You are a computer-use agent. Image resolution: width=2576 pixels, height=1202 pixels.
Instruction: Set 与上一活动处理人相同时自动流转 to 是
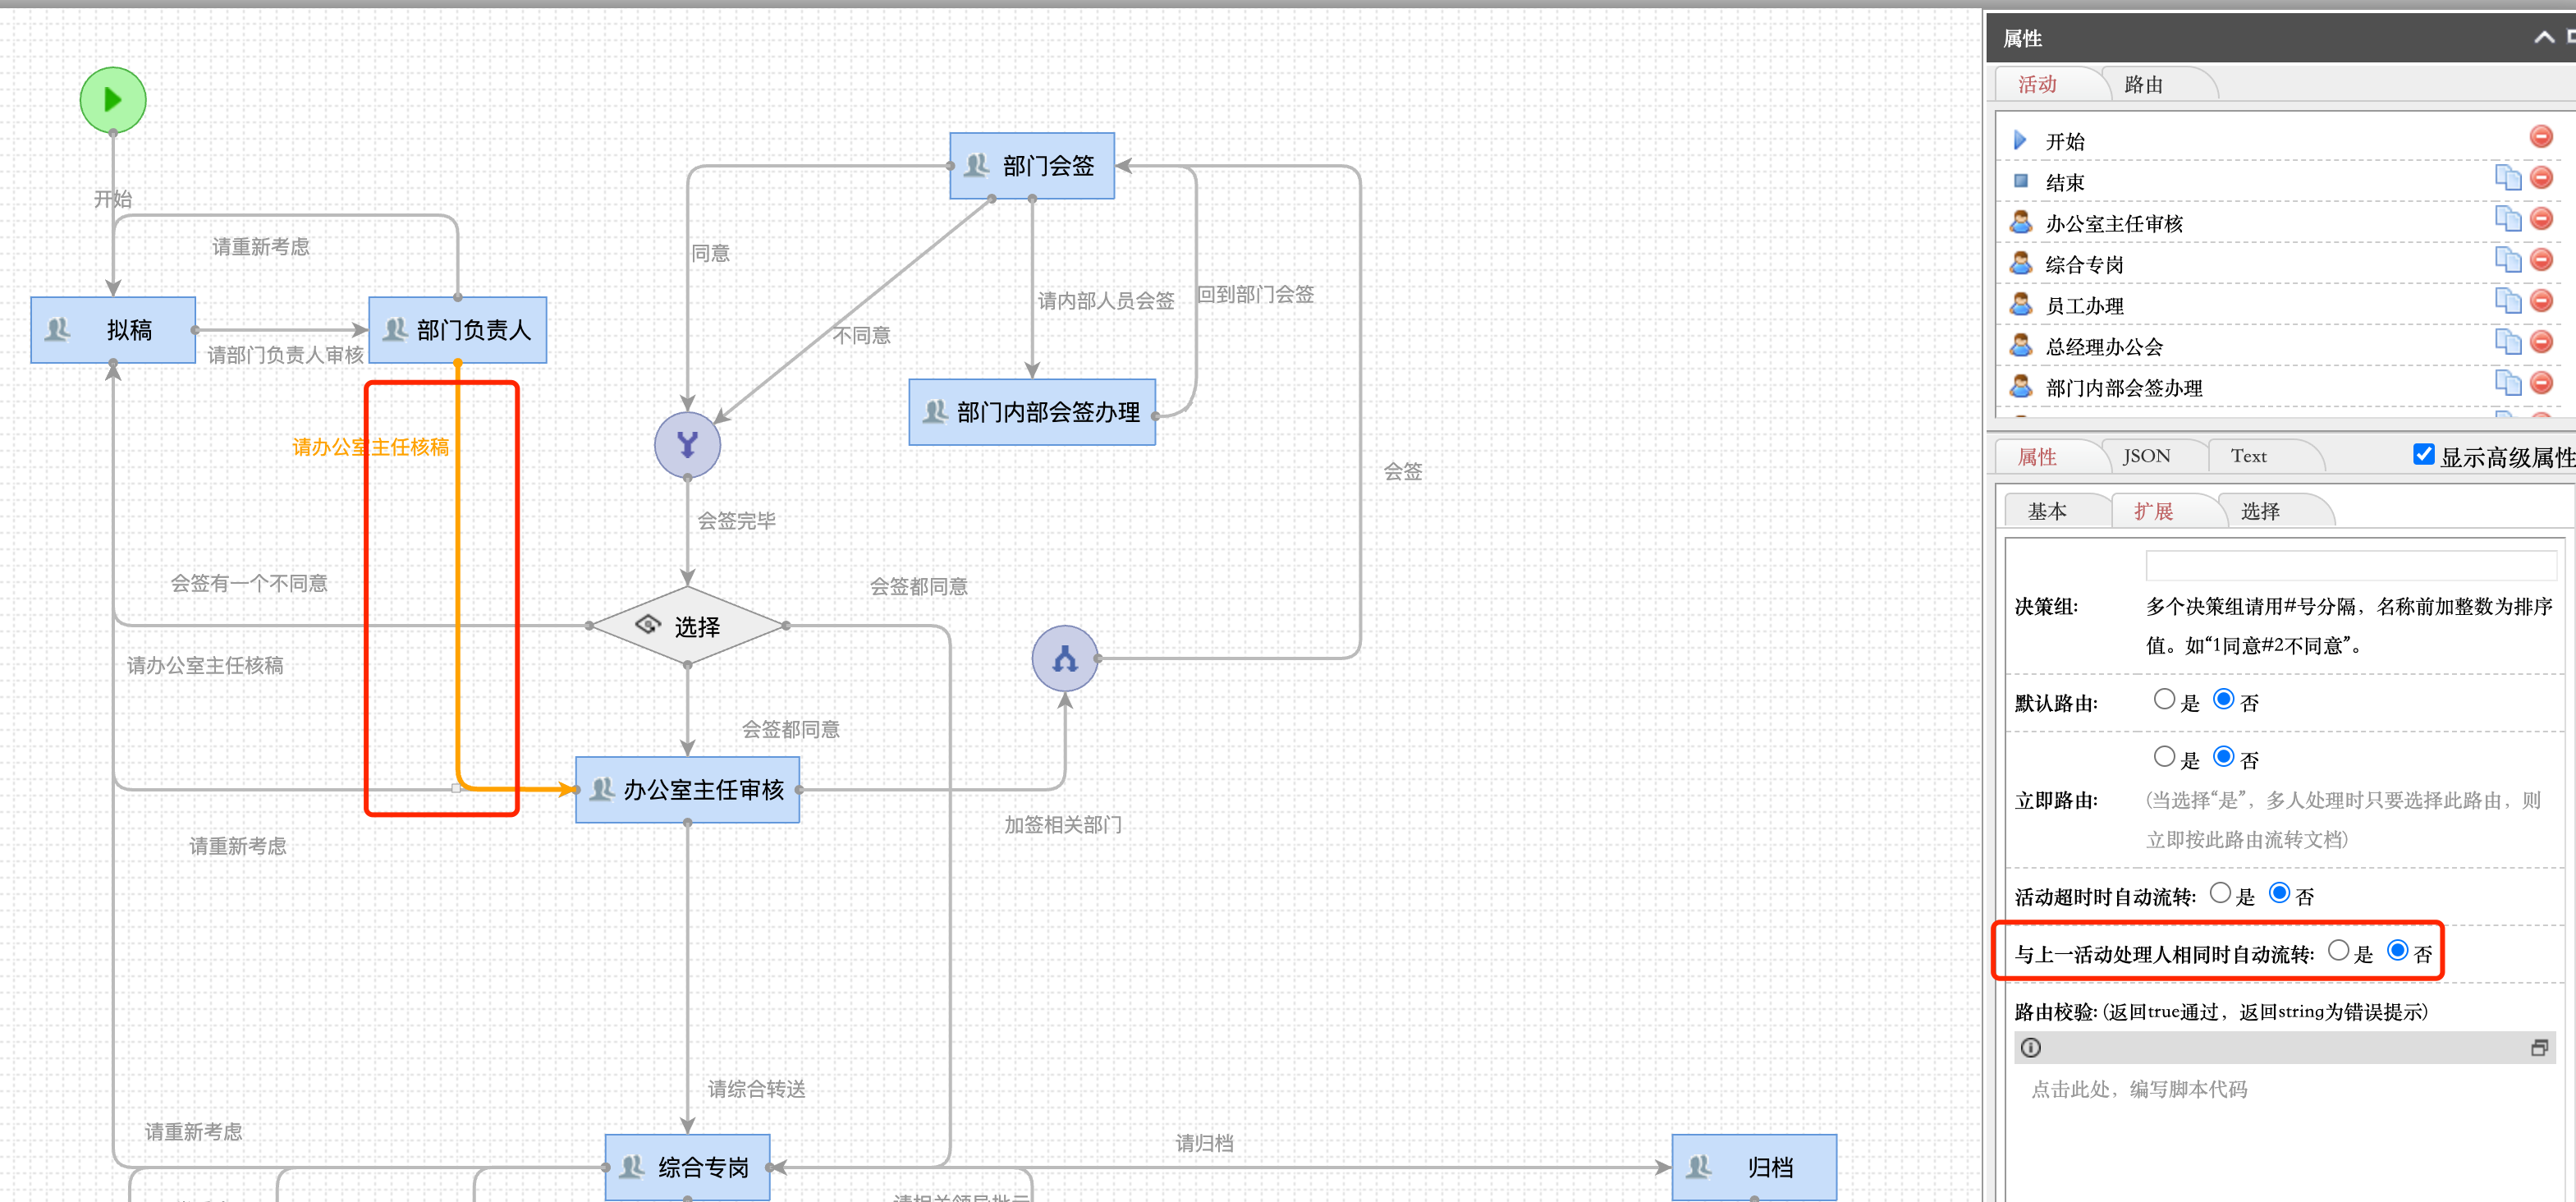[x=2338, y=950]
